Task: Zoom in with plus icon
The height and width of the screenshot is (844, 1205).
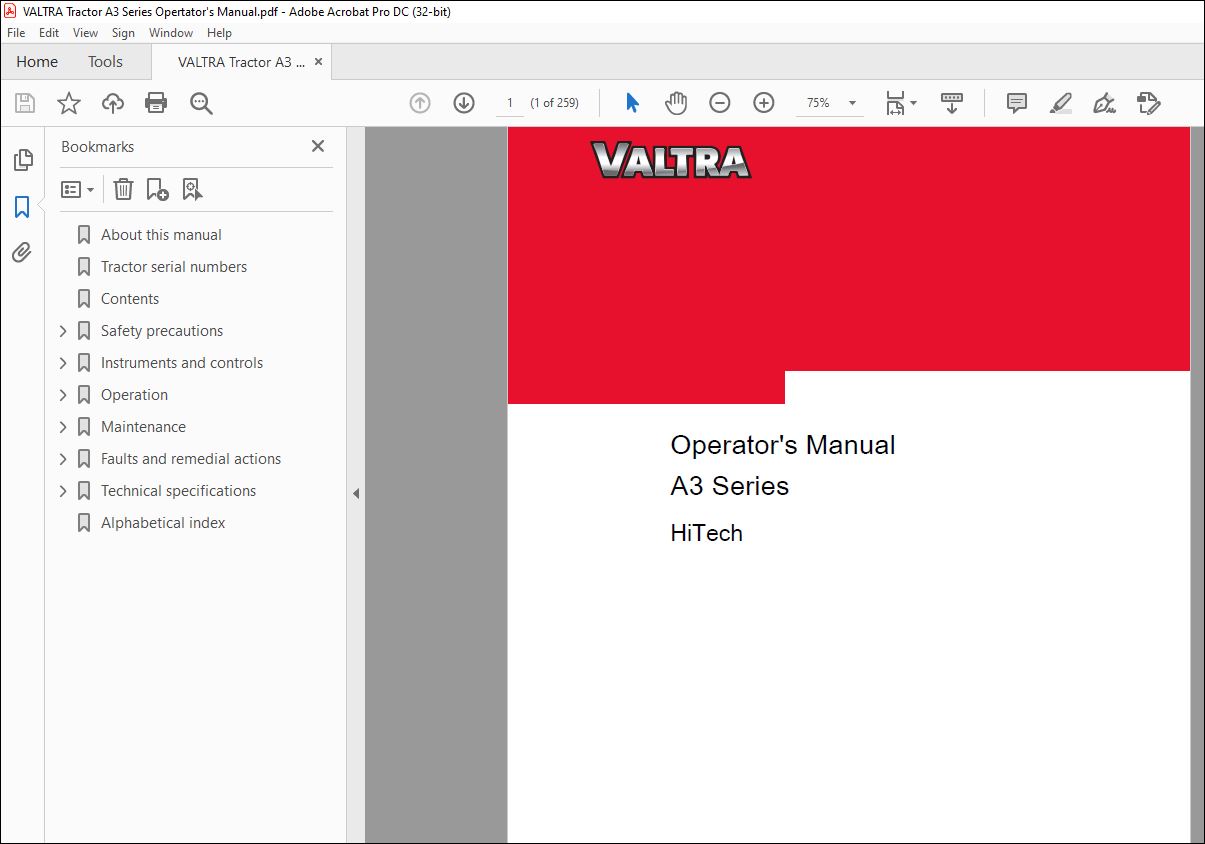Action: (764, 103)
